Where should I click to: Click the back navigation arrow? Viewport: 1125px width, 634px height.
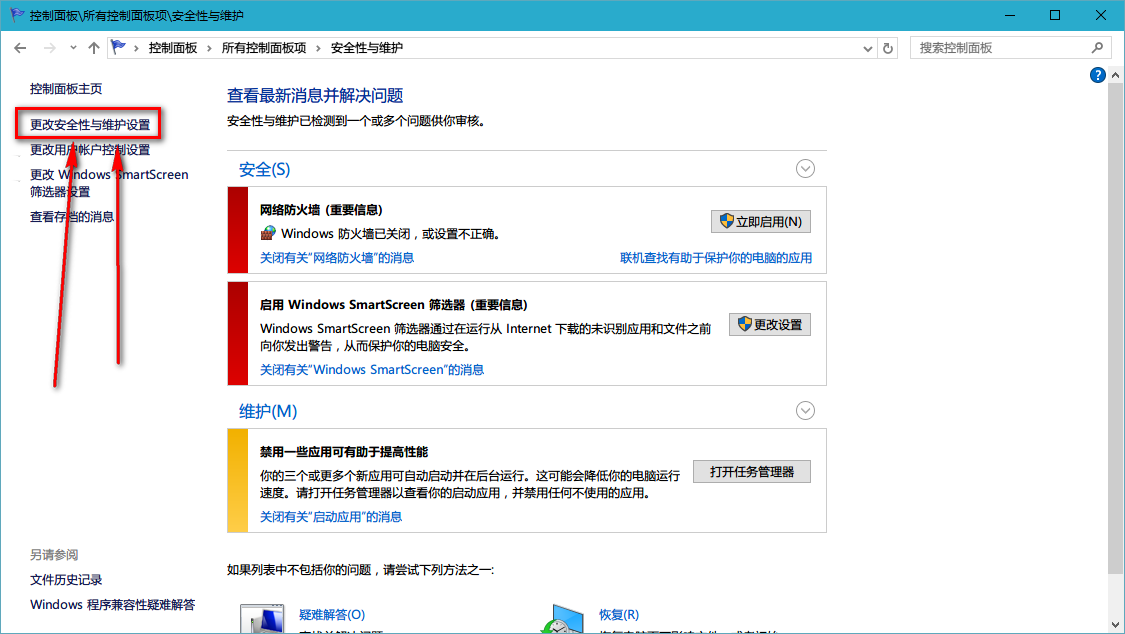point(20,48)
